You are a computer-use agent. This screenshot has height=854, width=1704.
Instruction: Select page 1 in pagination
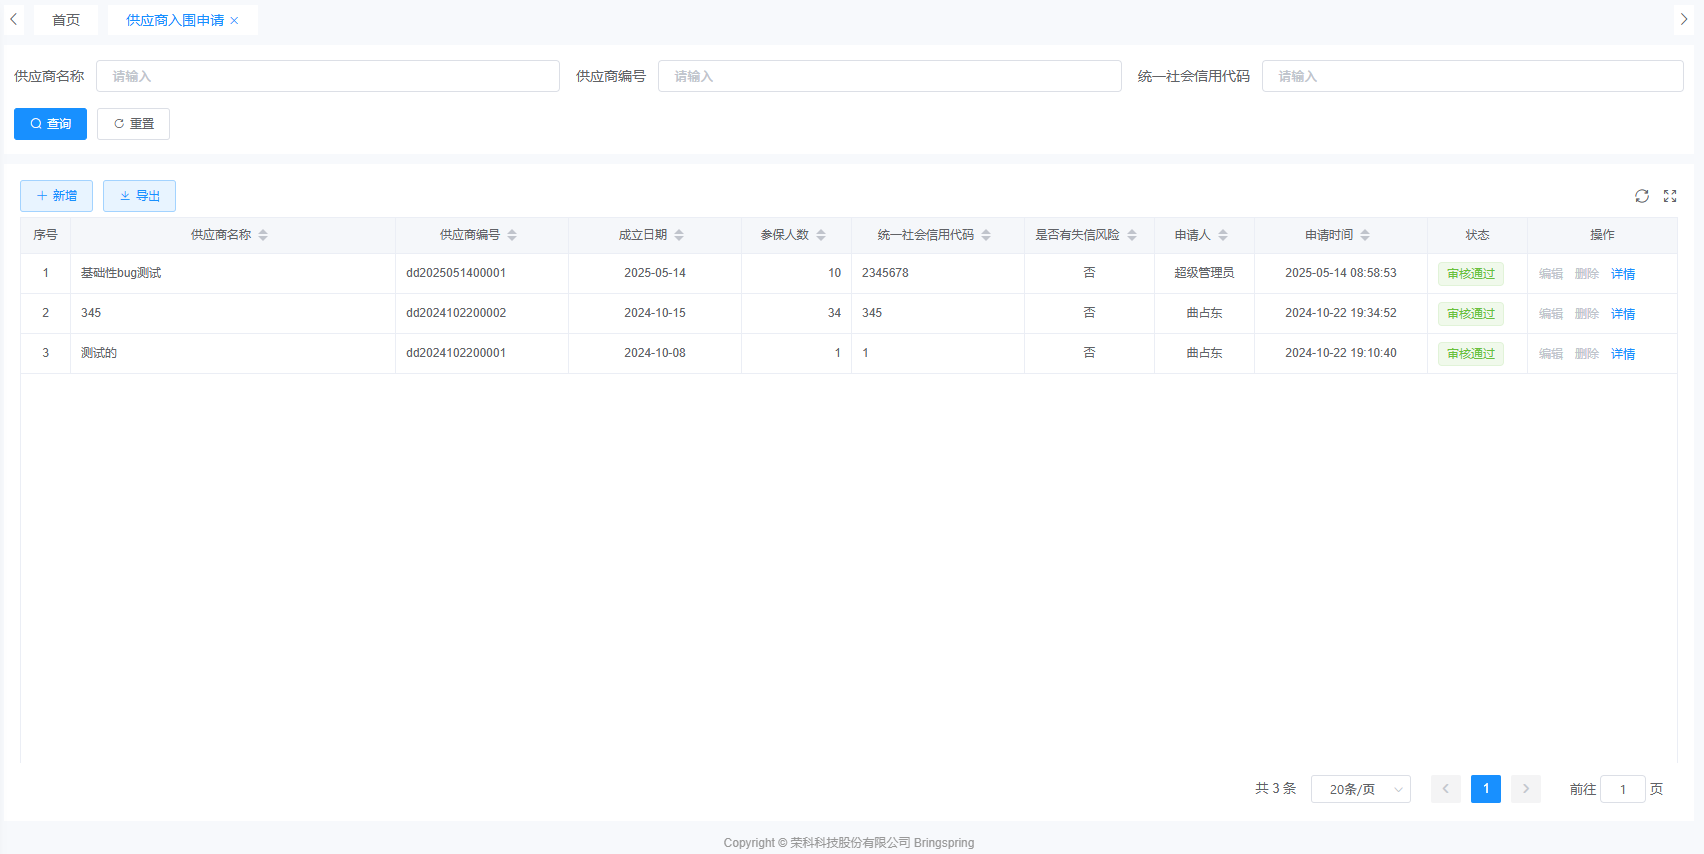pyautogui.click(x=1485, y=789)
